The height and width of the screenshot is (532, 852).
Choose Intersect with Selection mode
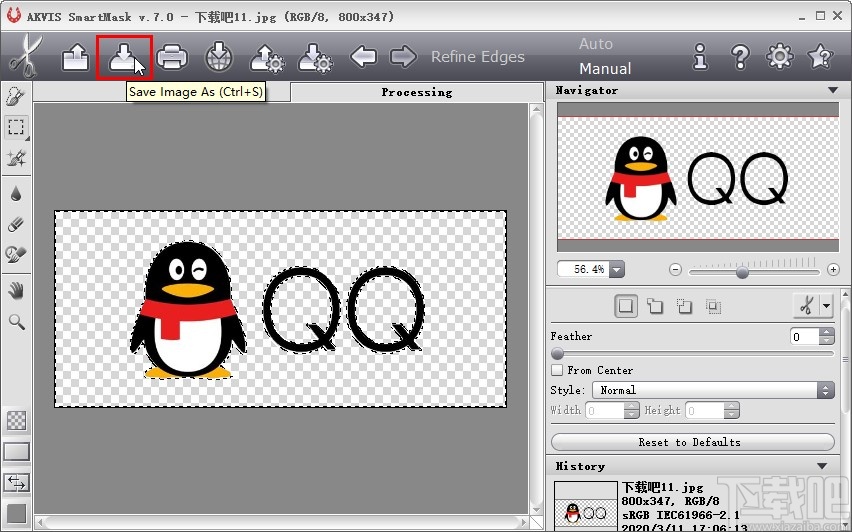(x=713, y=306)
